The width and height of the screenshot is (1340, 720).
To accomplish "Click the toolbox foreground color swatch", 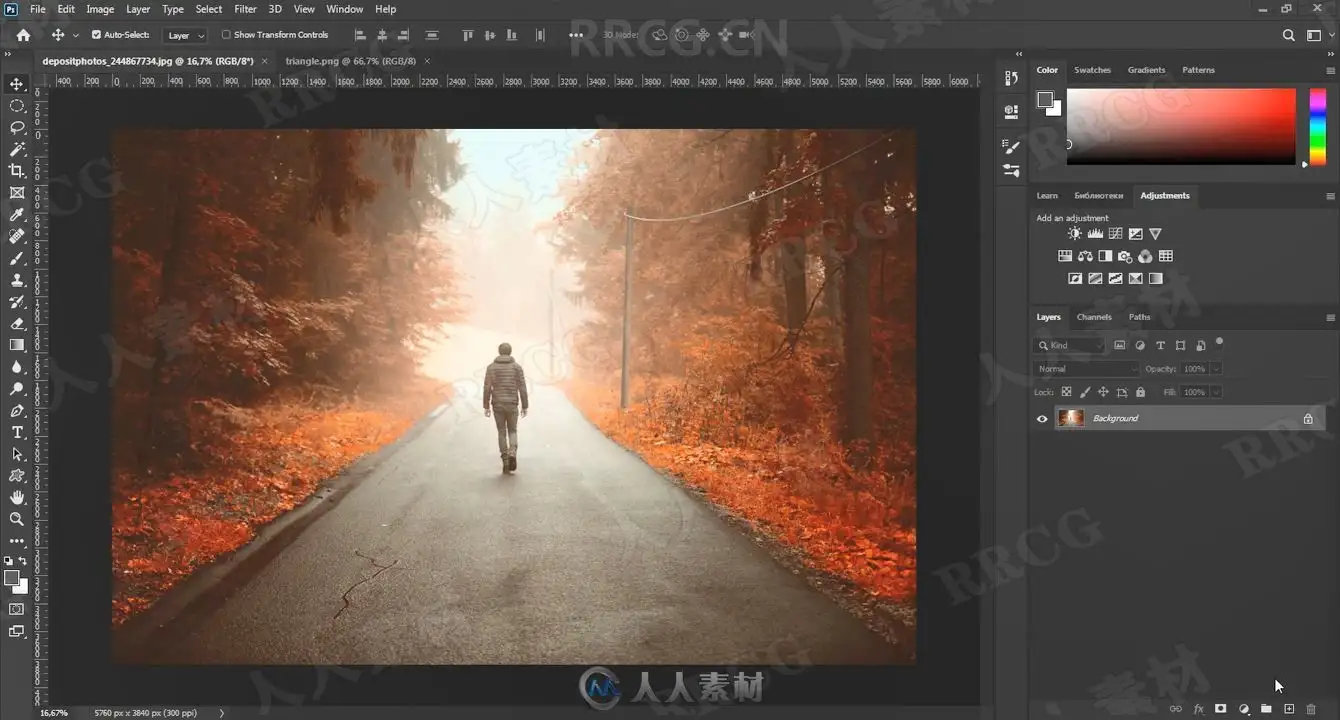I will (12, 578).
